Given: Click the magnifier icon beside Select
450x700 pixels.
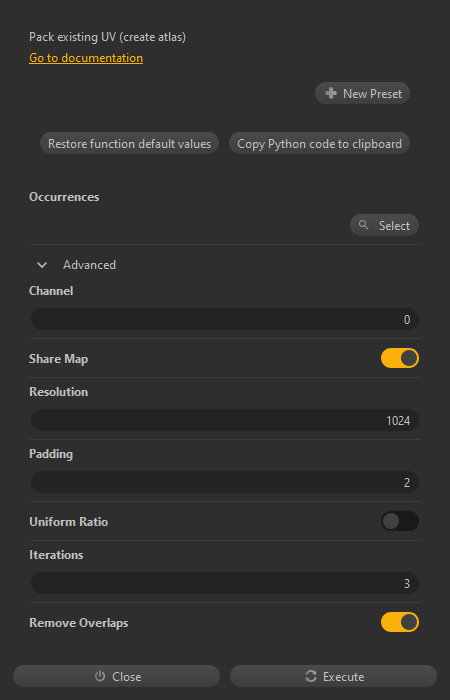Looking at the screenshot, I should [x=364, y=225].
